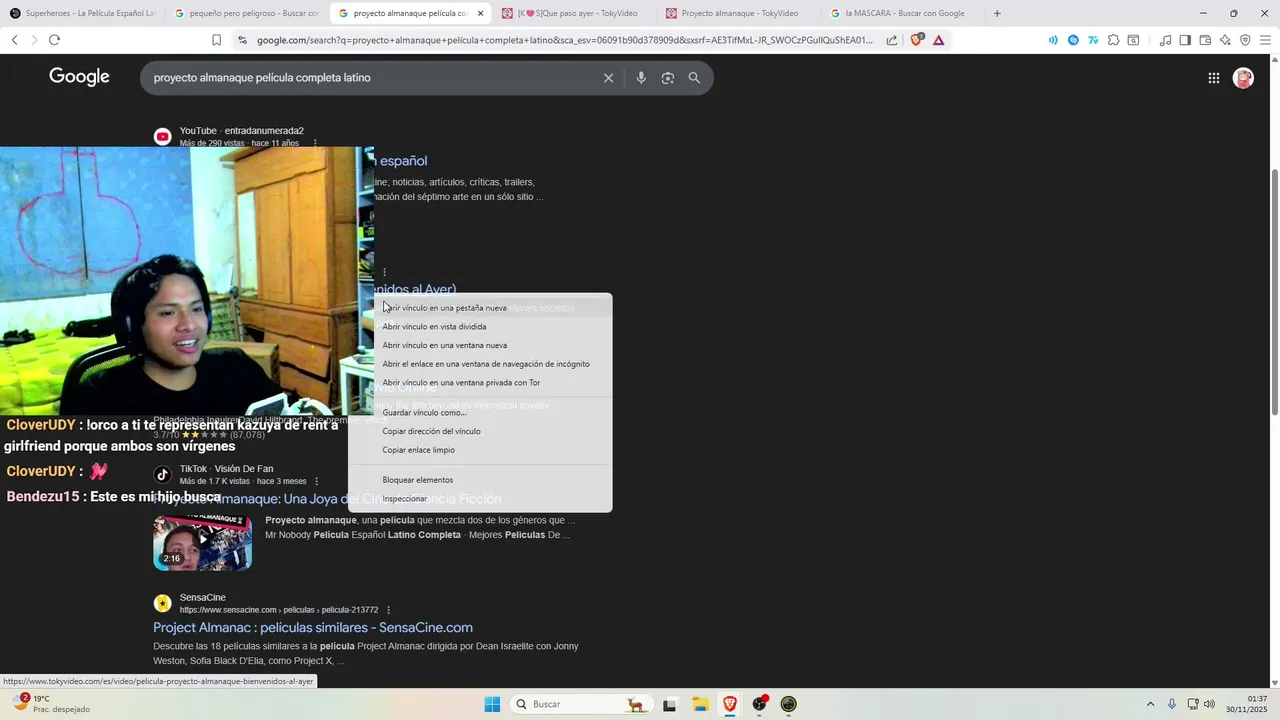Click the page vertical scrollbar

[1274, 290]
